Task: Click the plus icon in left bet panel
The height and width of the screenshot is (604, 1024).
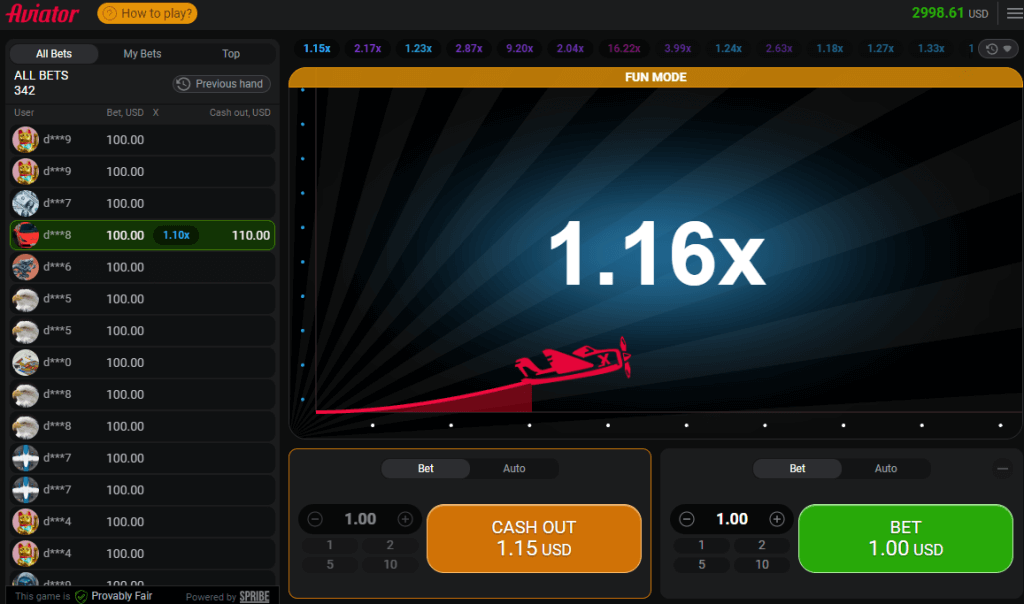Action: (405, 519)
